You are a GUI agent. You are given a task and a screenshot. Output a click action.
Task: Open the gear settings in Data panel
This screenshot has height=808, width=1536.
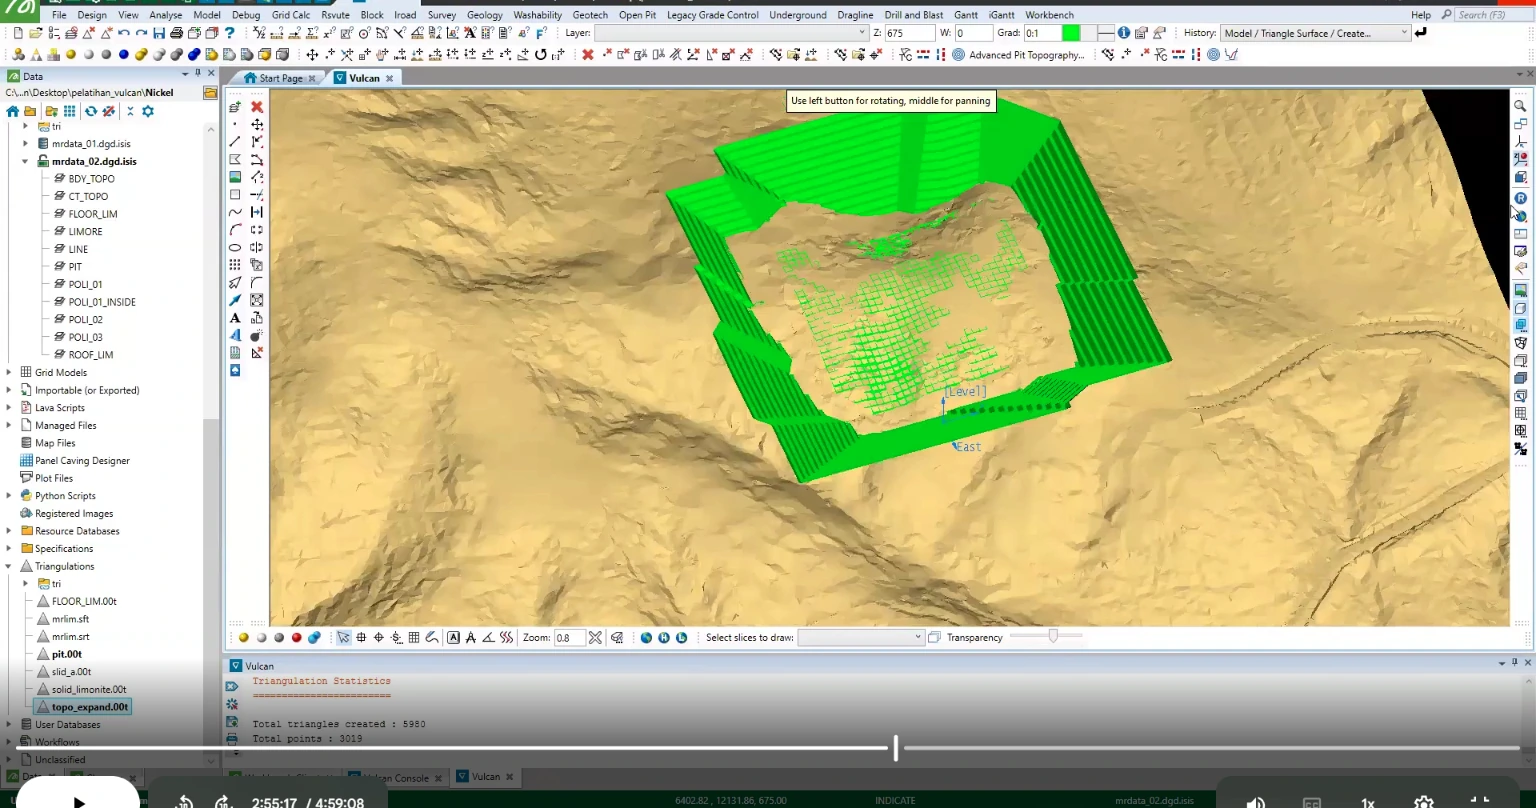148,111
